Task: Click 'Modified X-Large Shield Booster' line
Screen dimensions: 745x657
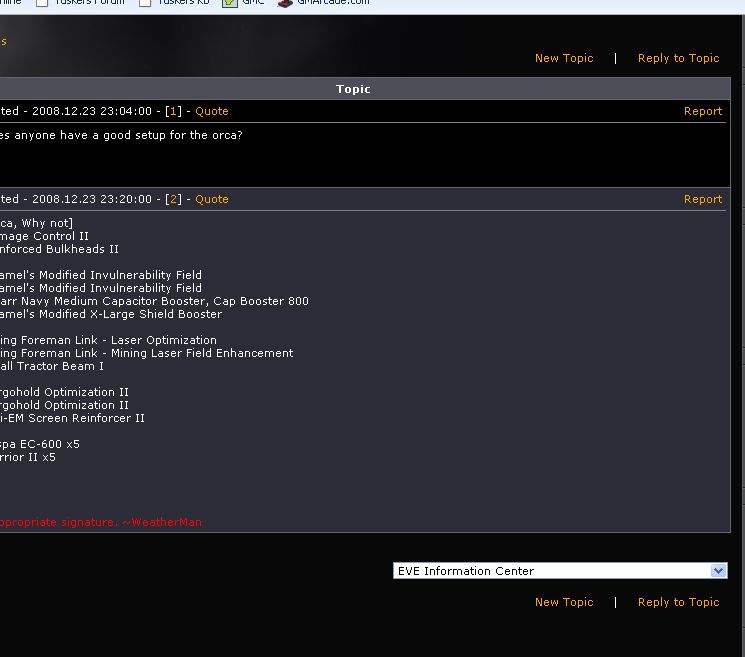Action: (131, 314)
